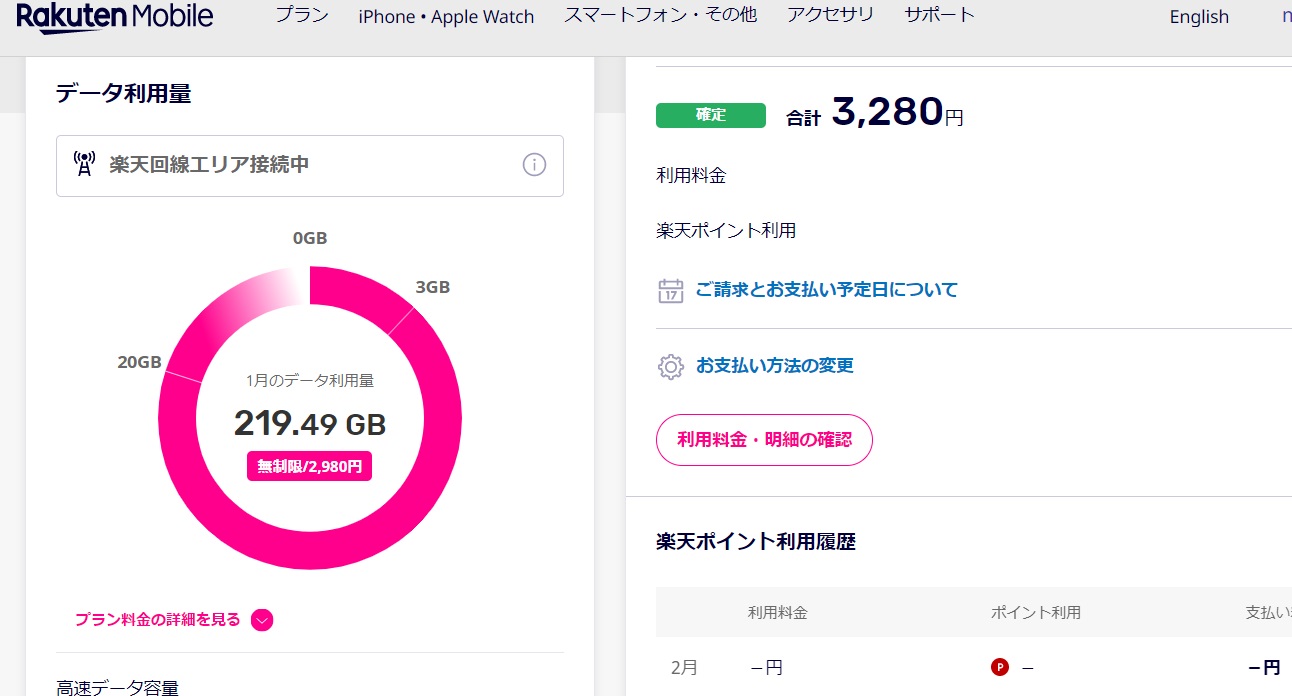Click 利用料金・明細の確認 button
Screen dimensions: 1292x696
764,439
